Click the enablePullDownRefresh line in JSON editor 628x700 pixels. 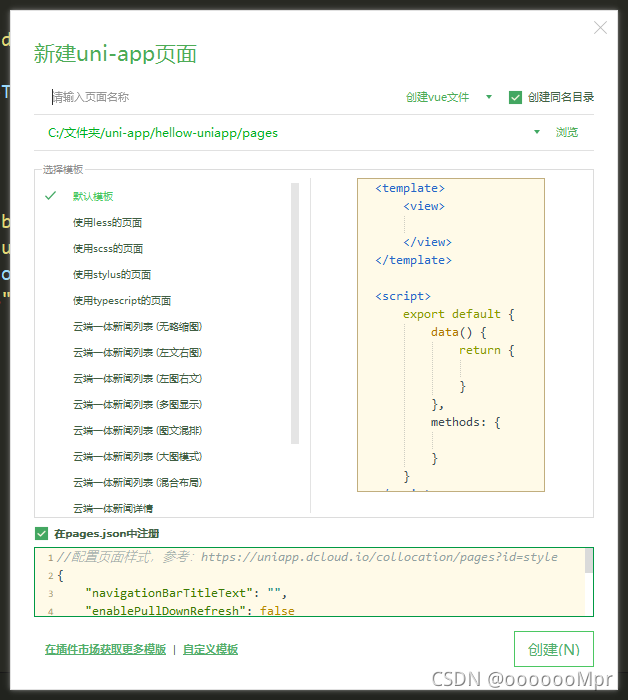(x=190, y=610)
